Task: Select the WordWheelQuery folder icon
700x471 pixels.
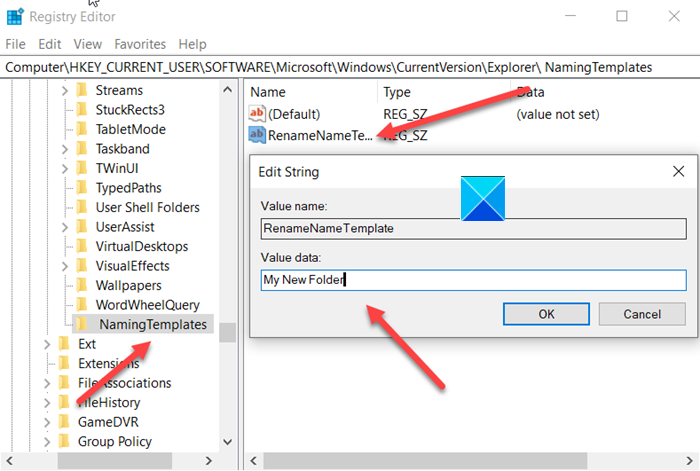Action: tap(82, 305)
